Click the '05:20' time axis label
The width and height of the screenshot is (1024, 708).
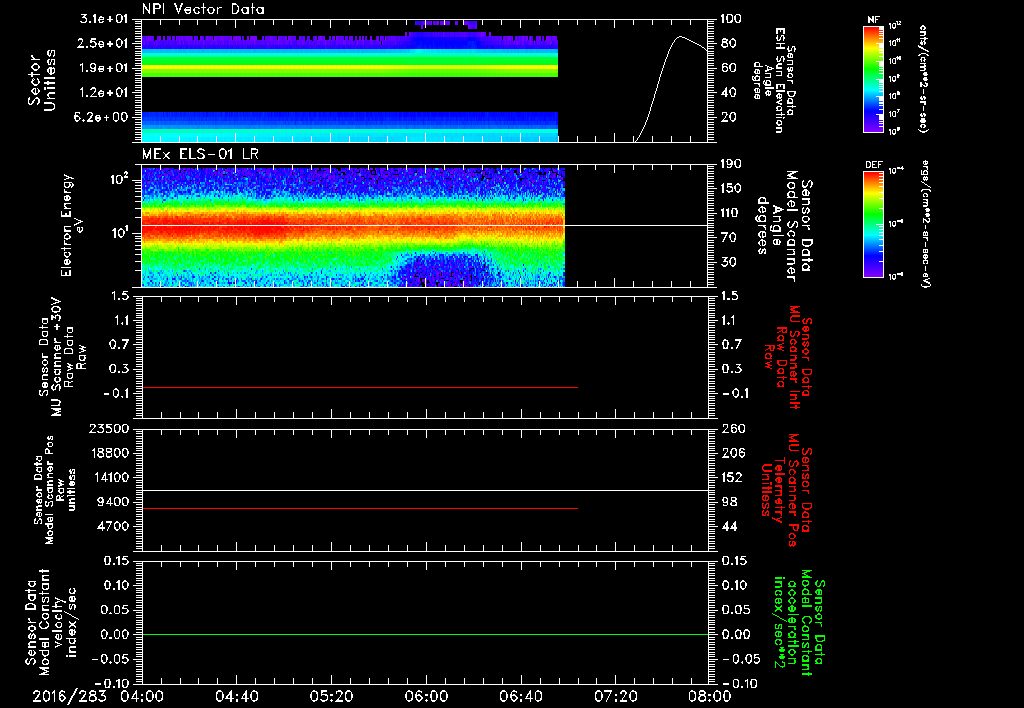(x=331, y=696)
